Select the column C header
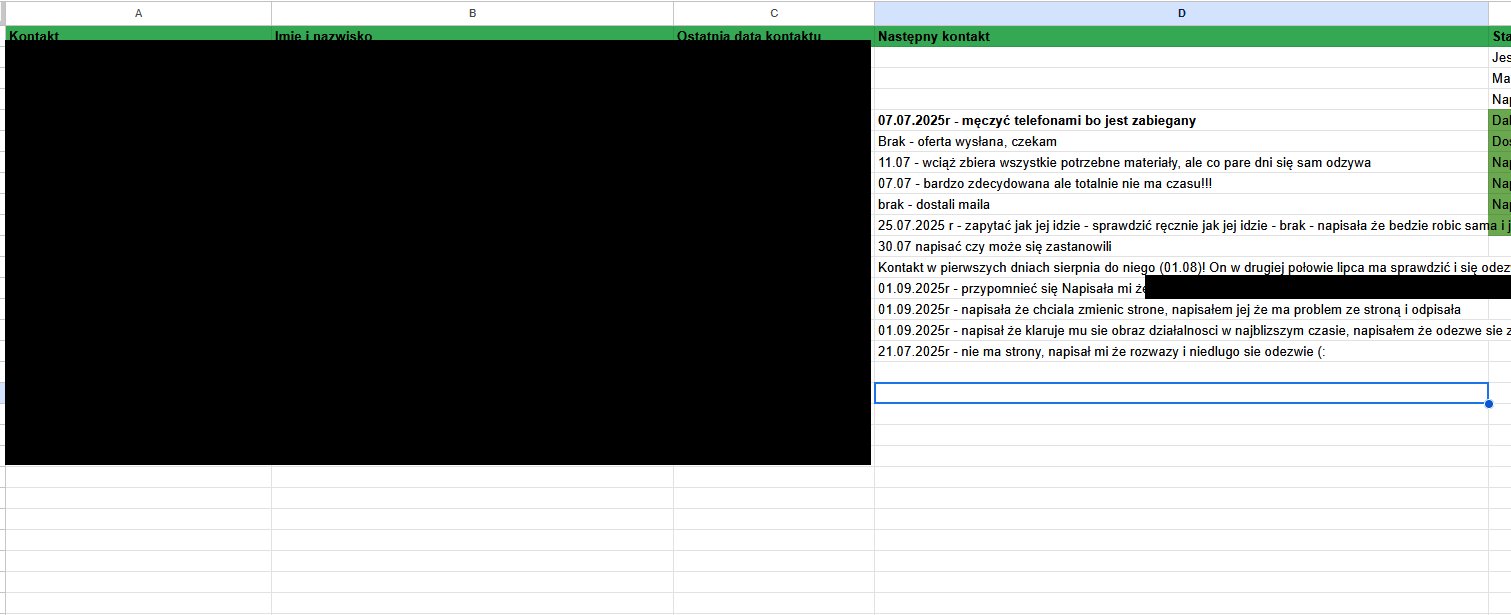 coord(773,13)
